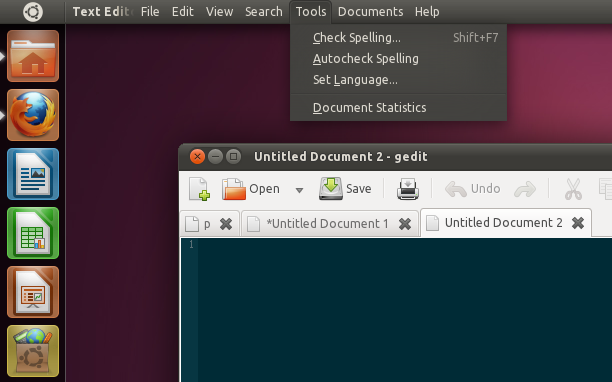Open the Ubuntu Dash home button

click(33, 12)
